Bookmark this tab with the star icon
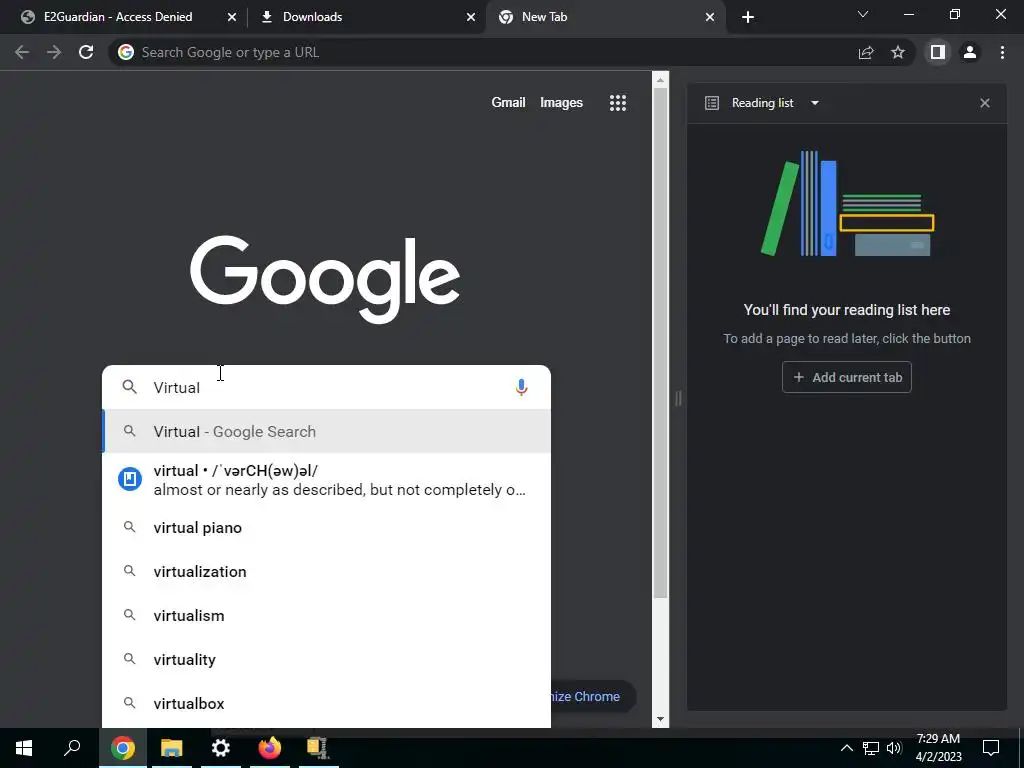The height and width of the screenshot is (768, 1024). click(x=898, y=52)
